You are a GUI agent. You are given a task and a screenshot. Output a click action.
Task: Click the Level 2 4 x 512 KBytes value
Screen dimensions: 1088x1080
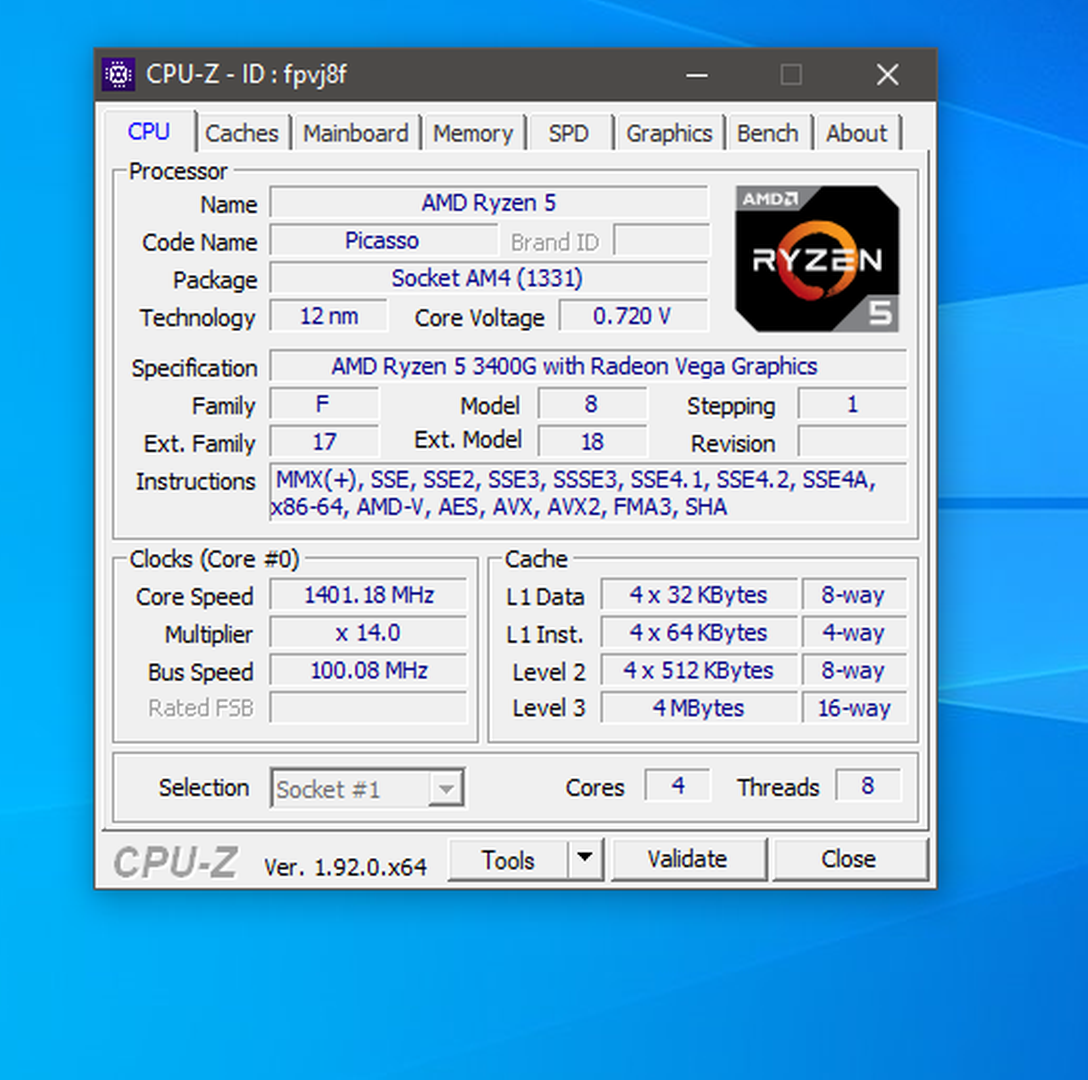699,670
